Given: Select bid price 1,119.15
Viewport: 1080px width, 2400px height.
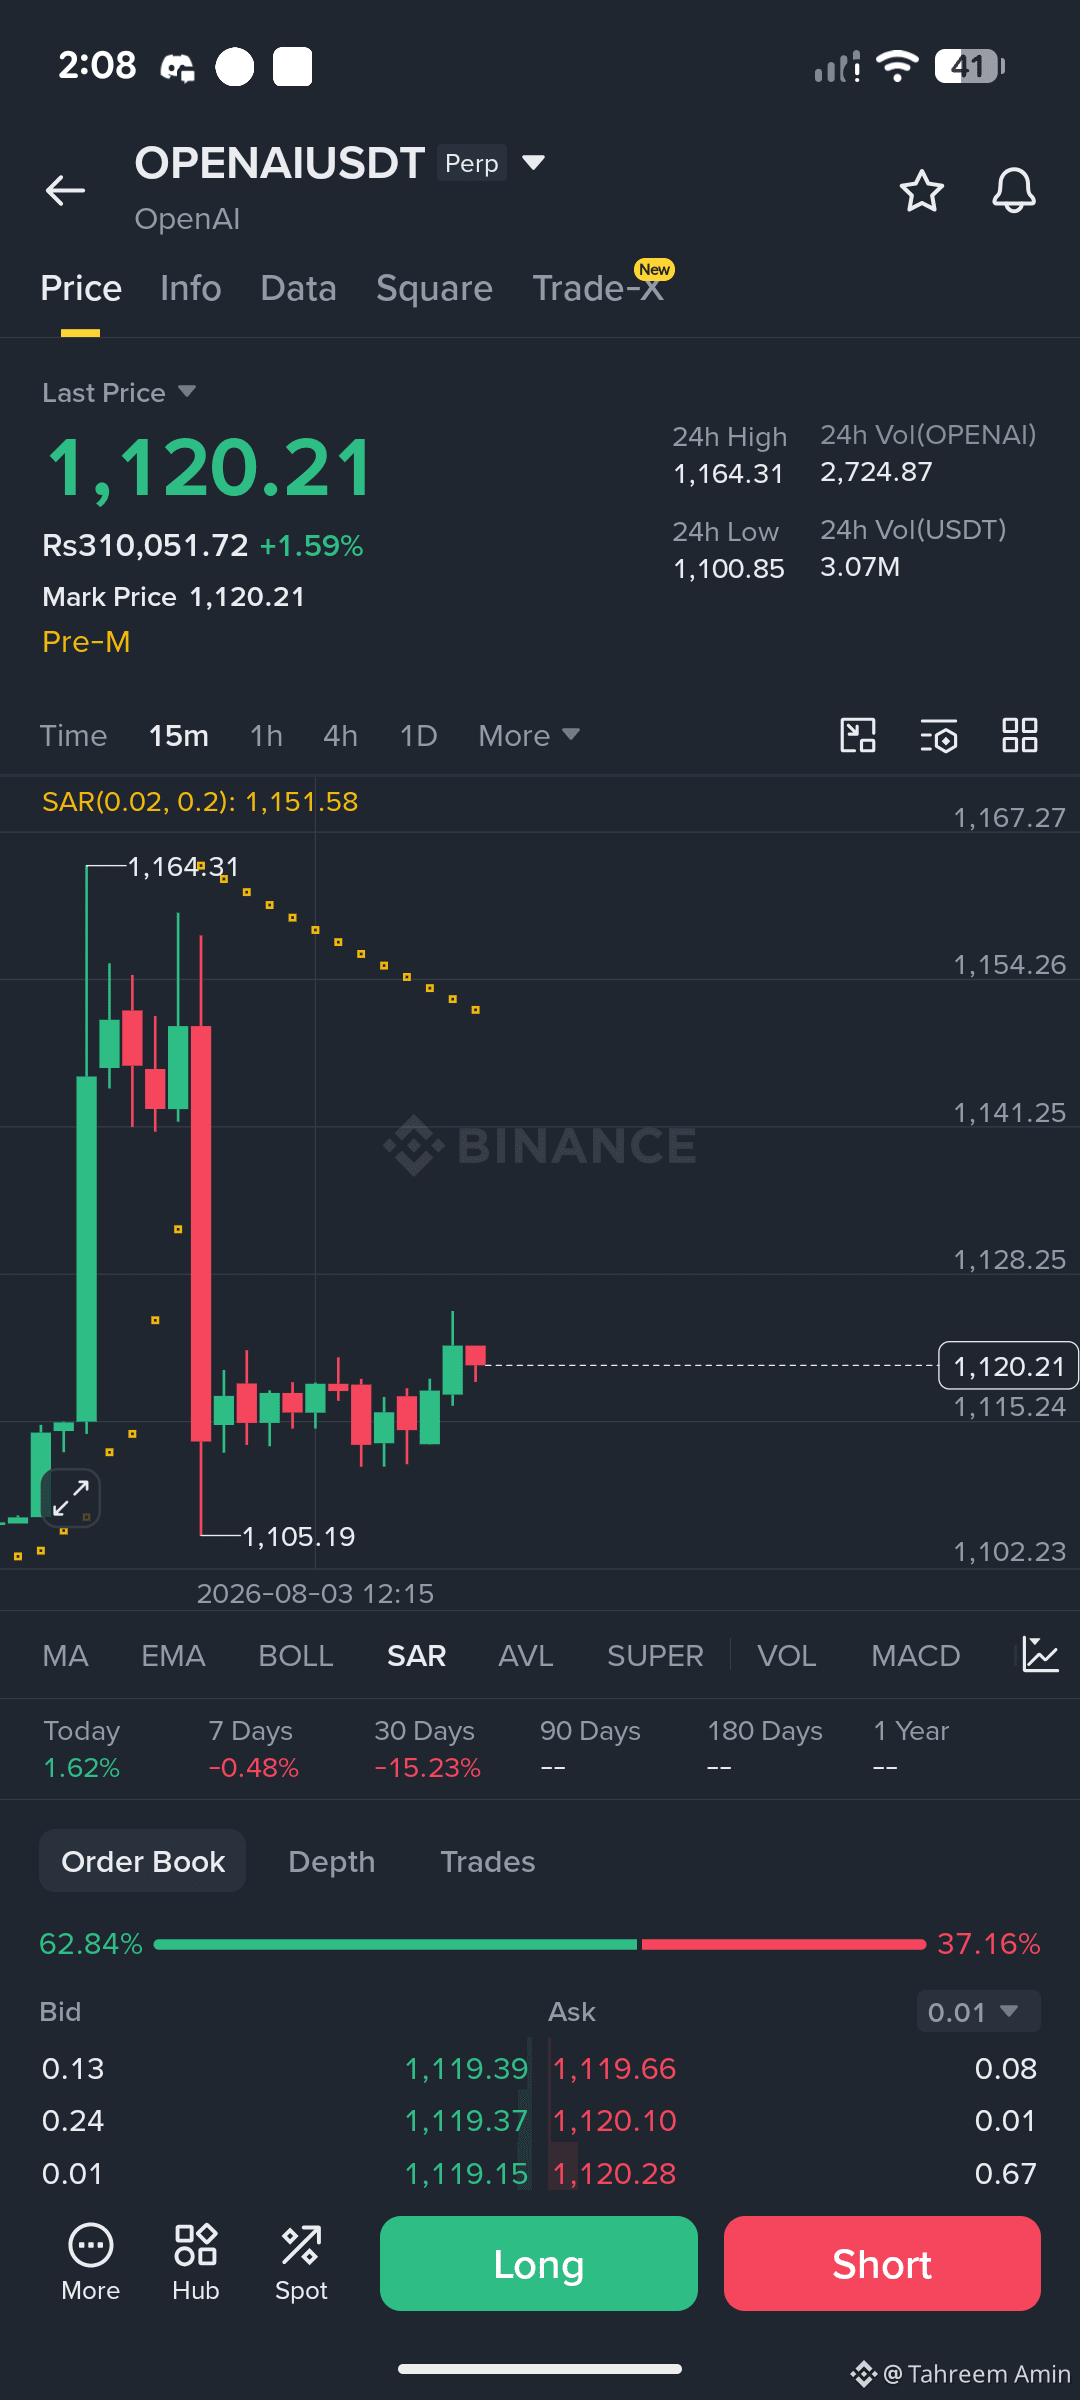Looking at the screenshot, I should (x=466, y=2174).
